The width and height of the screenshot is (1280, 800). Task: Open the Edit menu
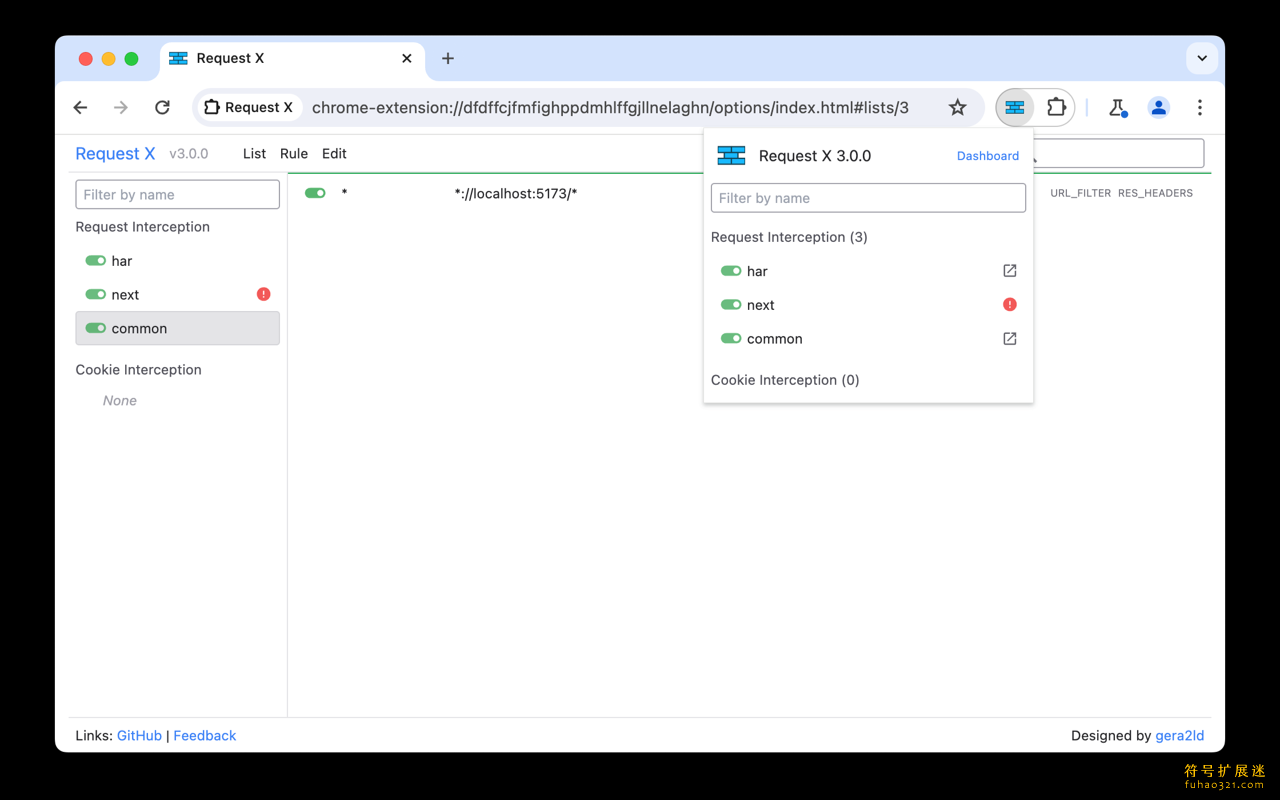[334, 153]
